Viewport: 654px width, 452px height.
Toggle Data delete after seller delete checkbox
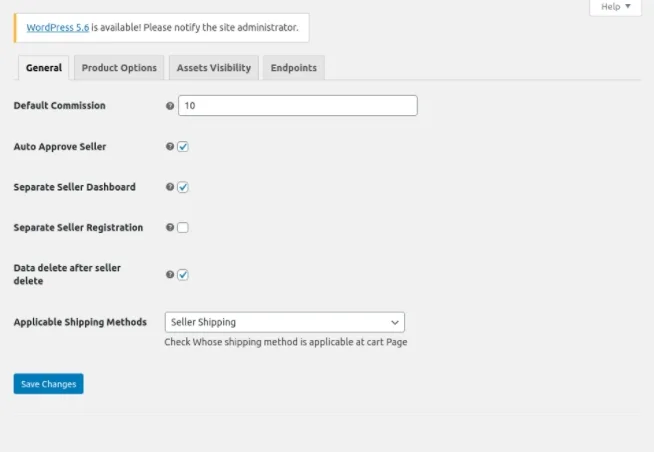coord(183,274)
